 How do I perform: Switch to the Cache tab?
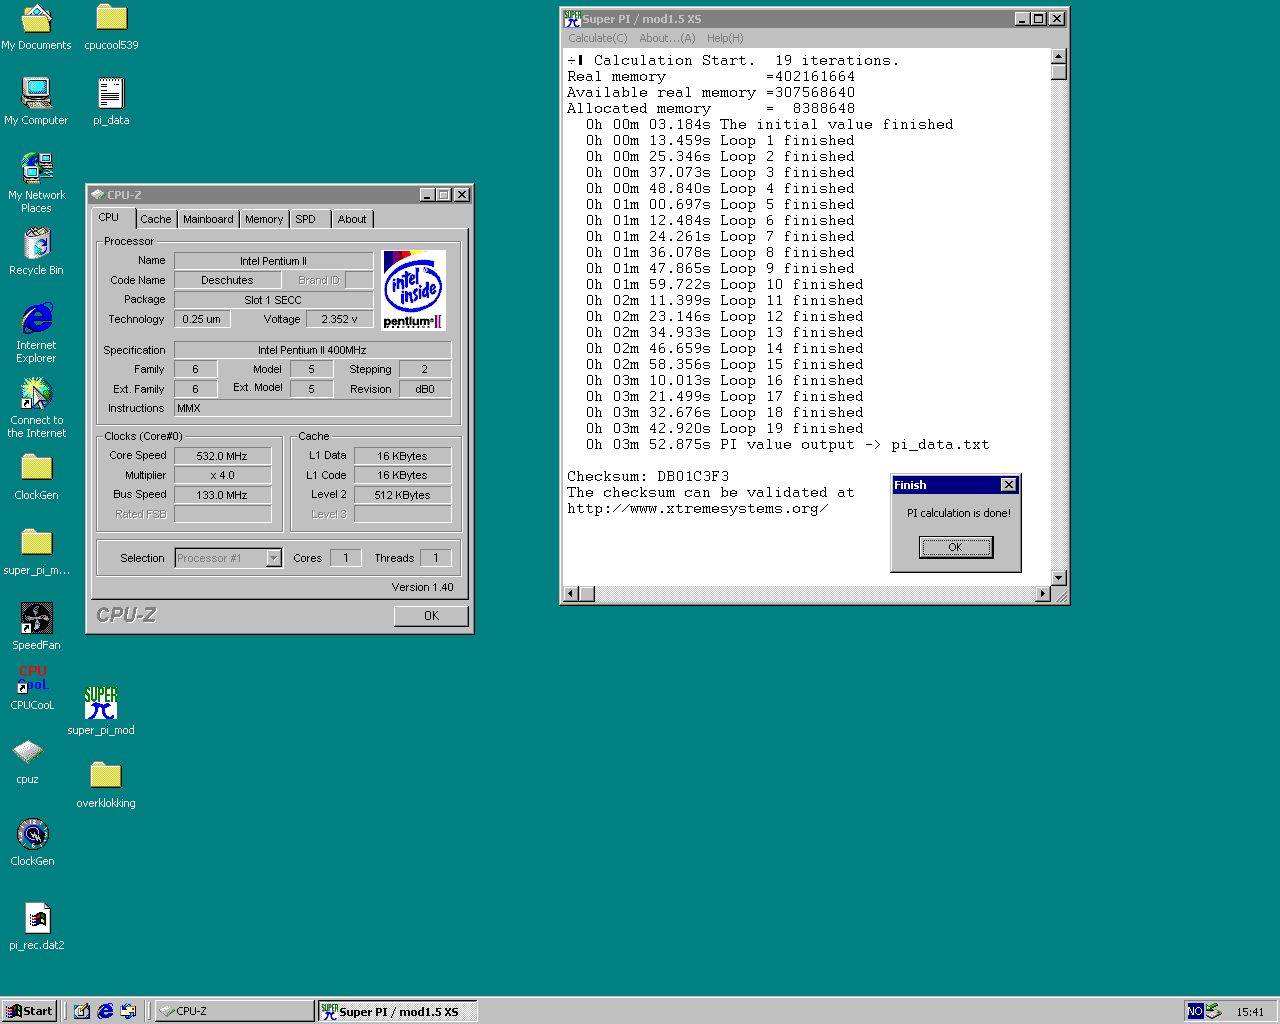click(155, 219)
